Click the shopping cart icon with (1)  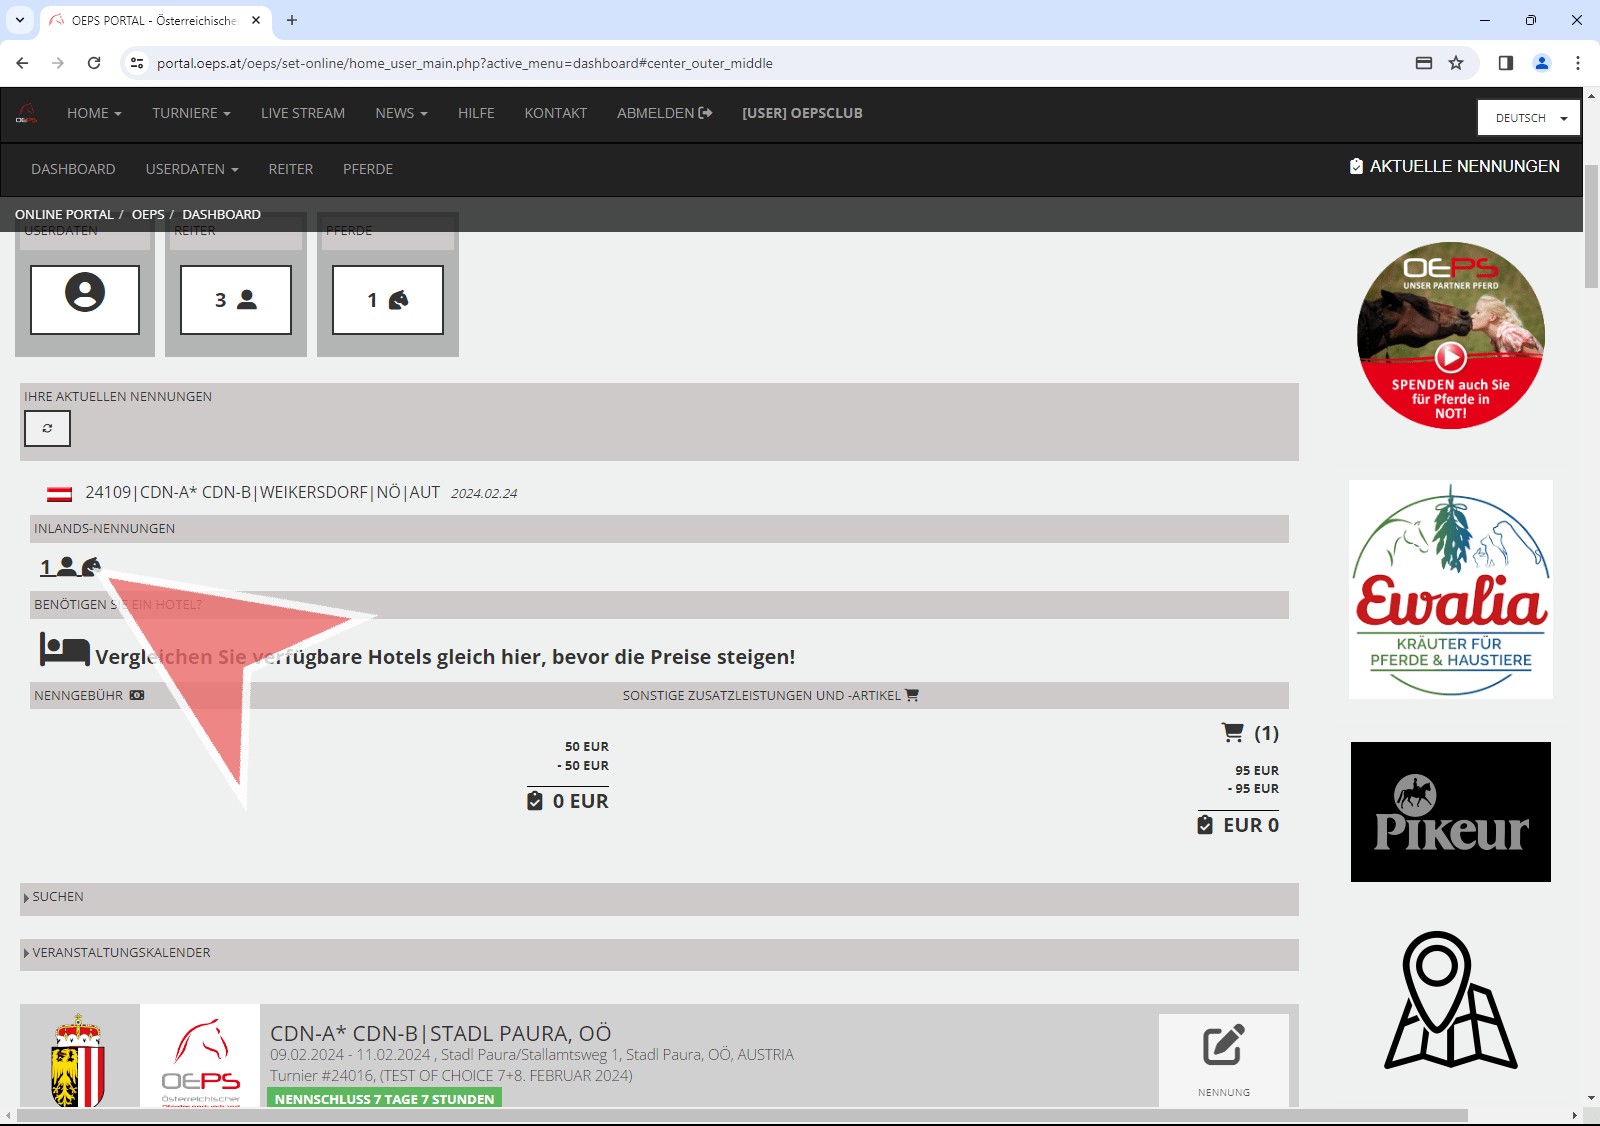pyautogui.click(x=1233, y=733)
